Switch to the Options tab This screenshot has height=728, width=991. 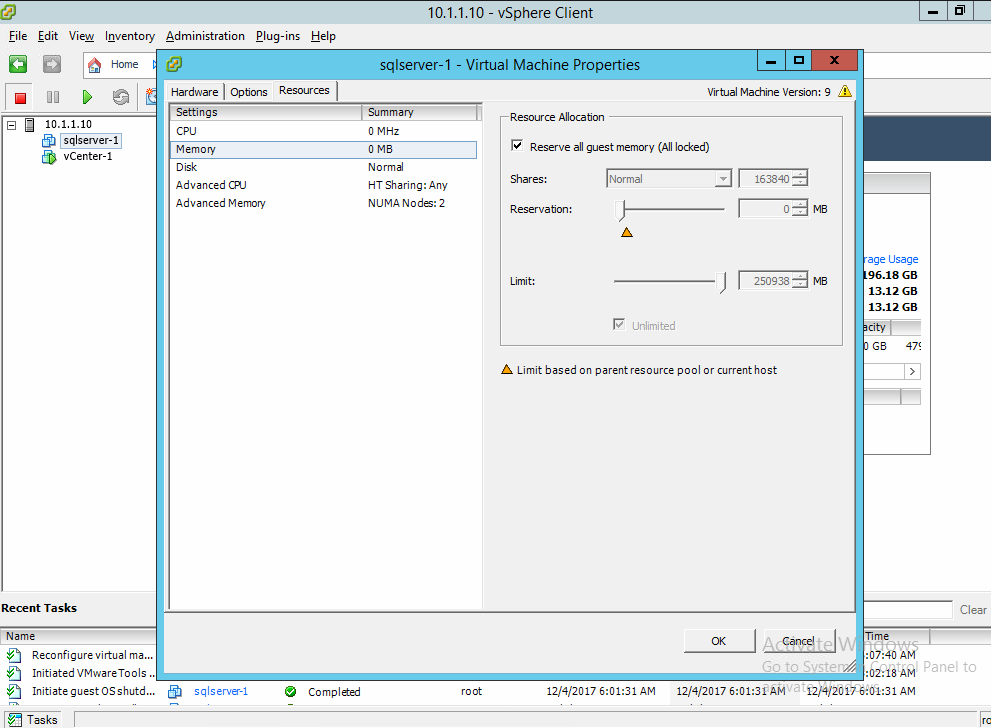click(x=249, y=92)
